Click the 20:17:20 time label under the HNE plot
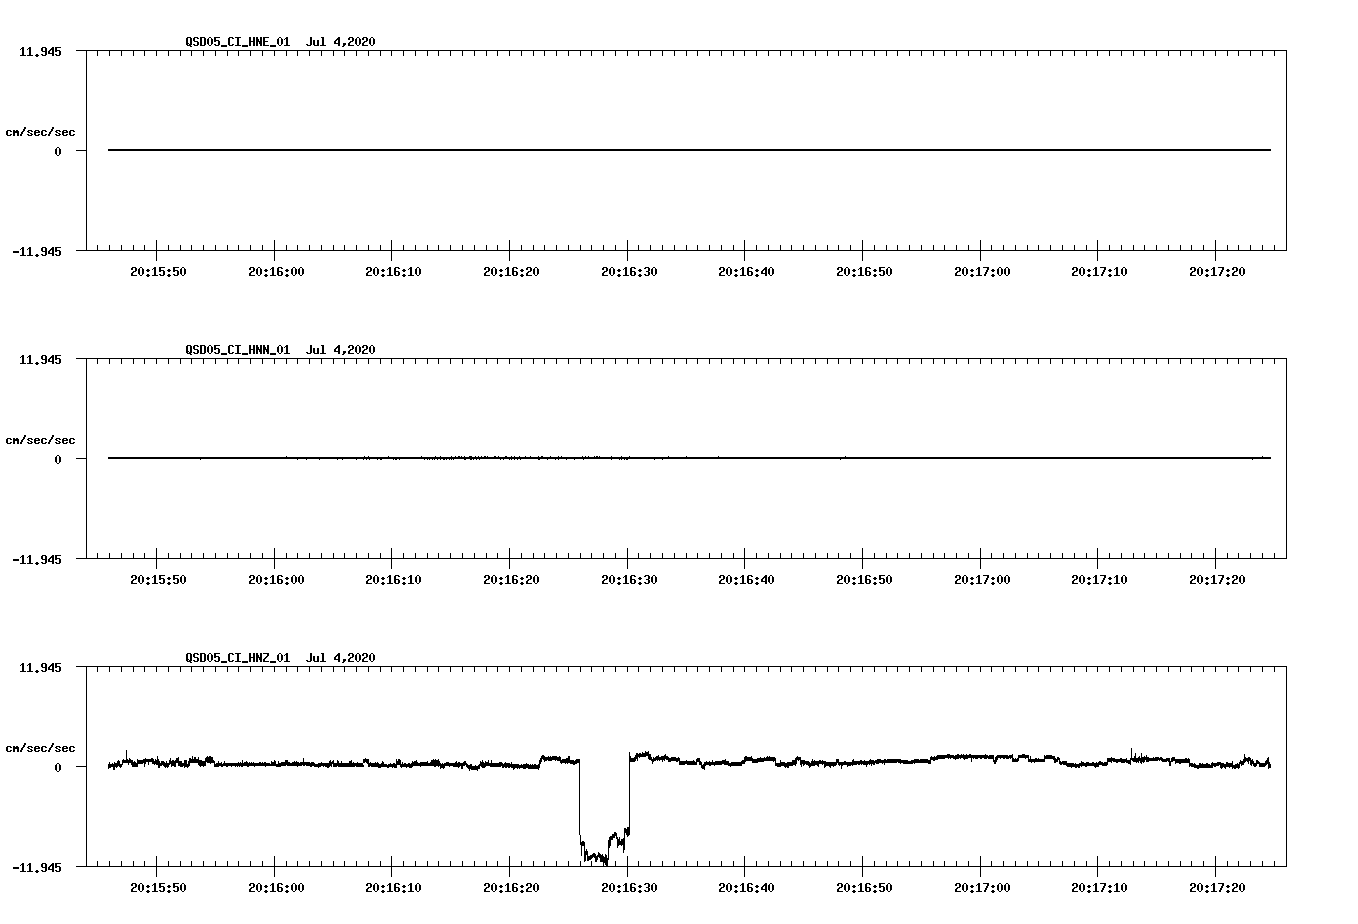 1217,272
